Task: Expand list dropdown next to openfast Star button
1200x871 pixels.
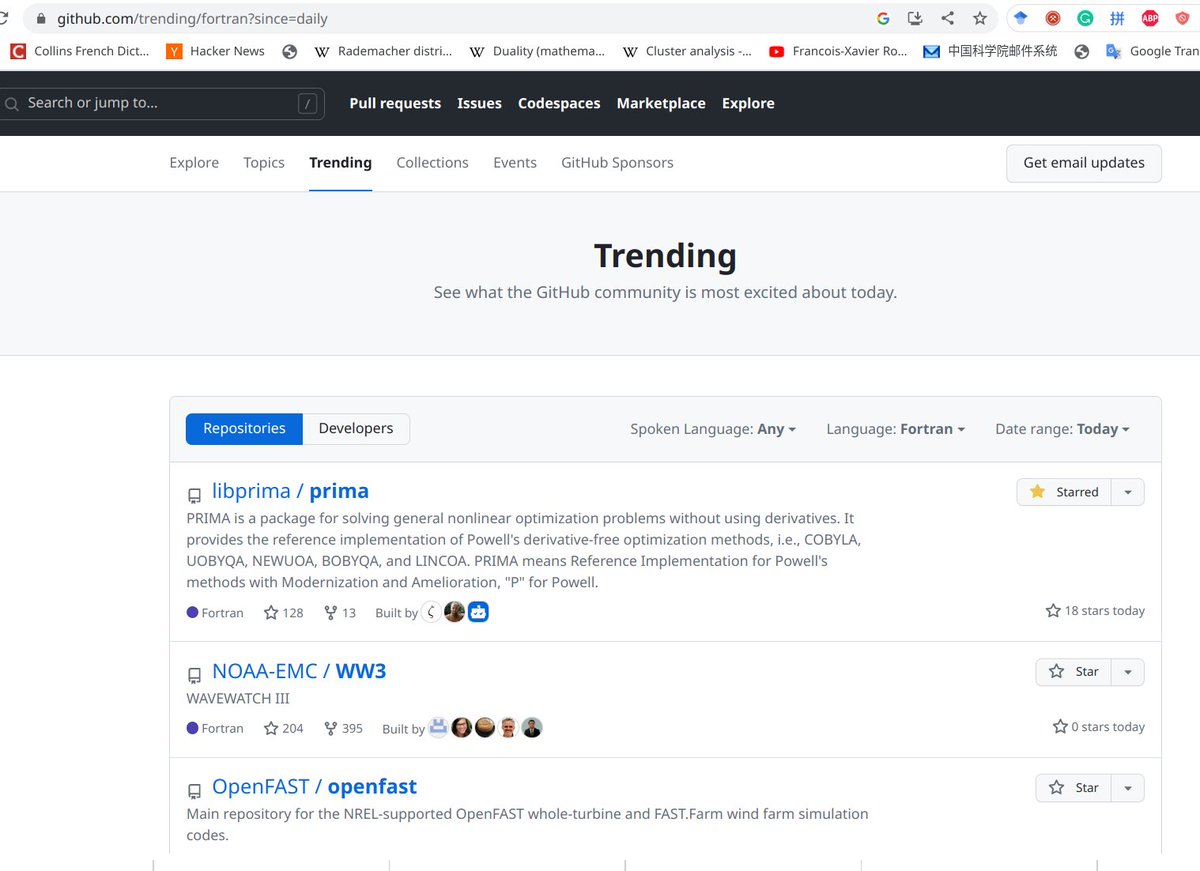Action: (x=1128, y=788)
